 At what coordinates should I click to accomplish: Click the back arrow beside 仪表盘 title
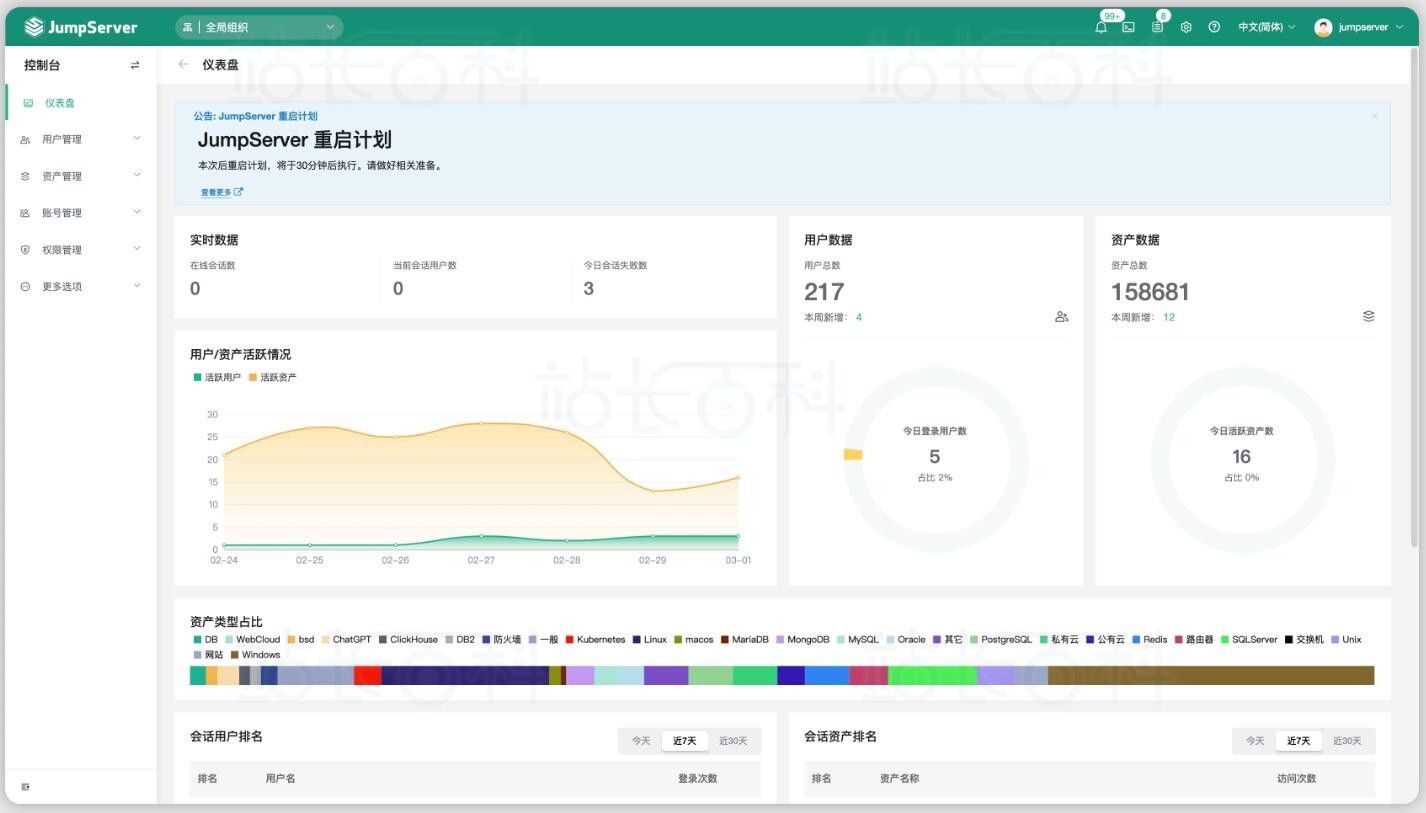click(183, 65)
